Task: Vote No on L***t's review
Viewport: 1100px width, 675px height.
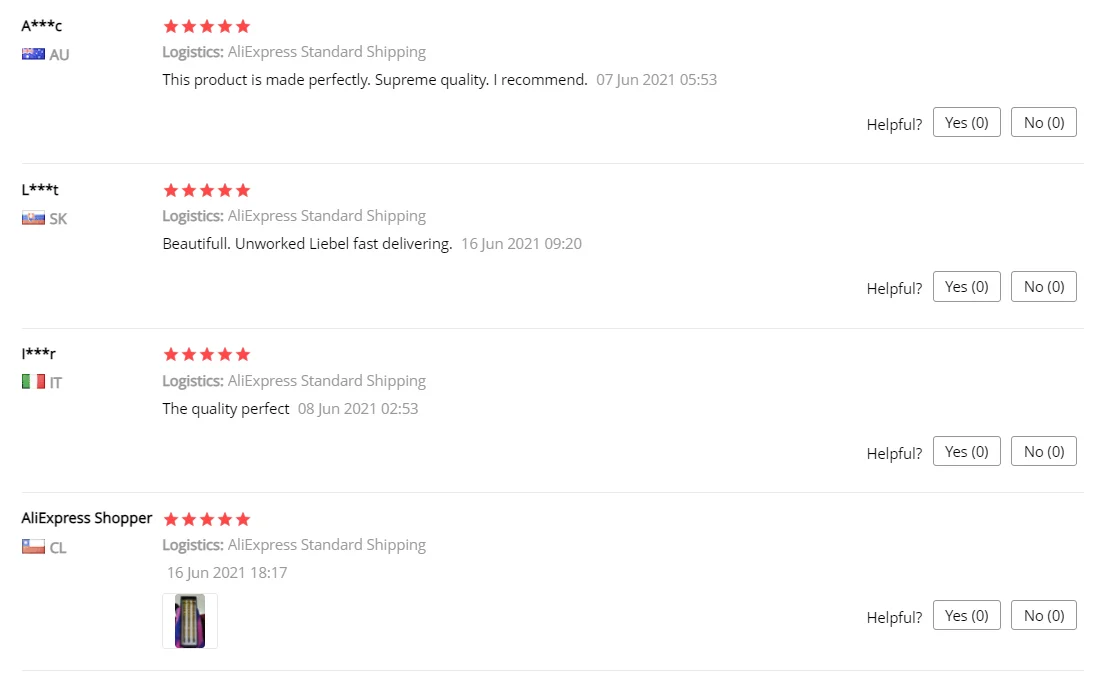Action: (1043, 286)
